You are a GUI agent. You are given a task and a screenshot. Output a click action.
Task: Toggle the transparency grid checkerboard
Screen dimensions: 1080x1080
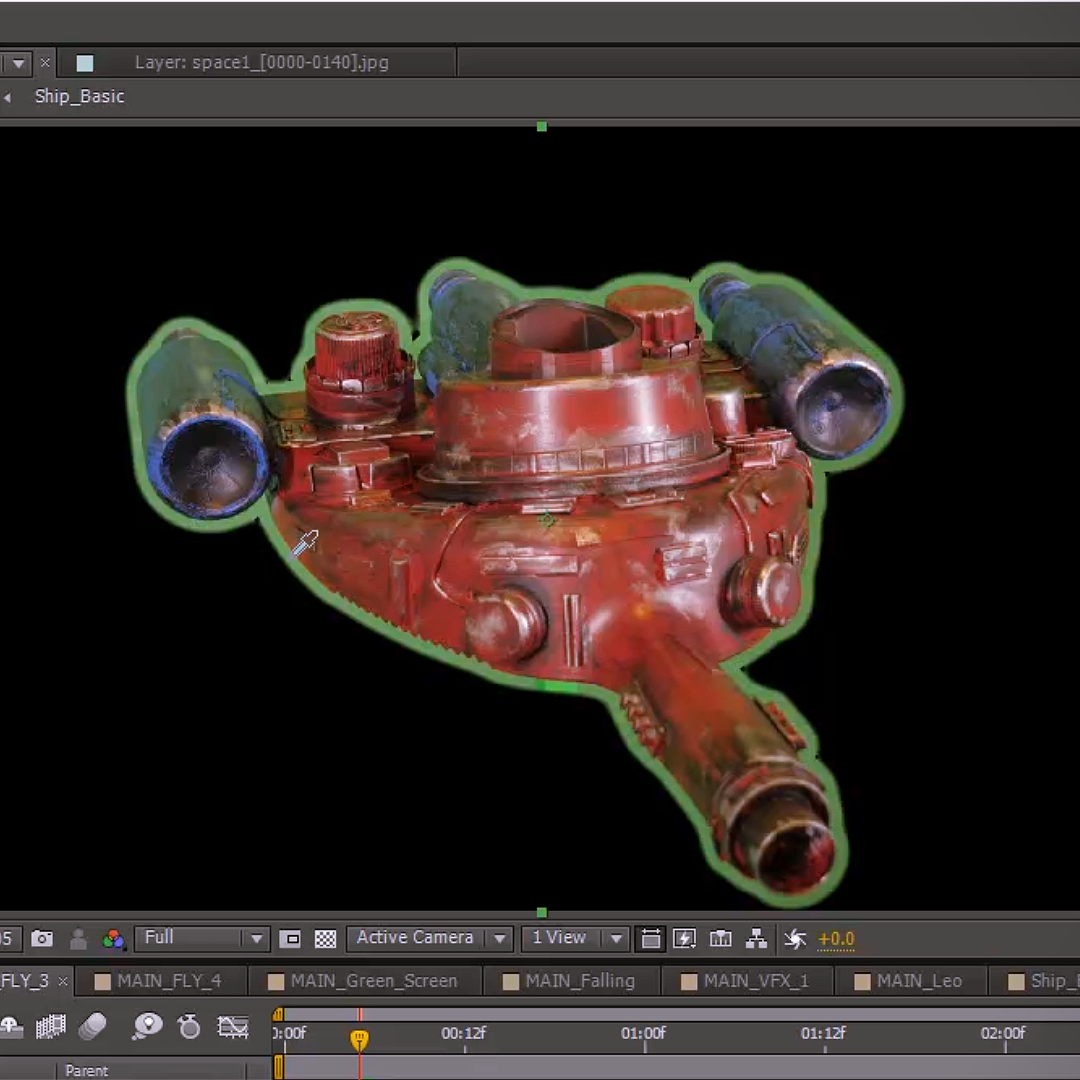(x=325, y=939)
